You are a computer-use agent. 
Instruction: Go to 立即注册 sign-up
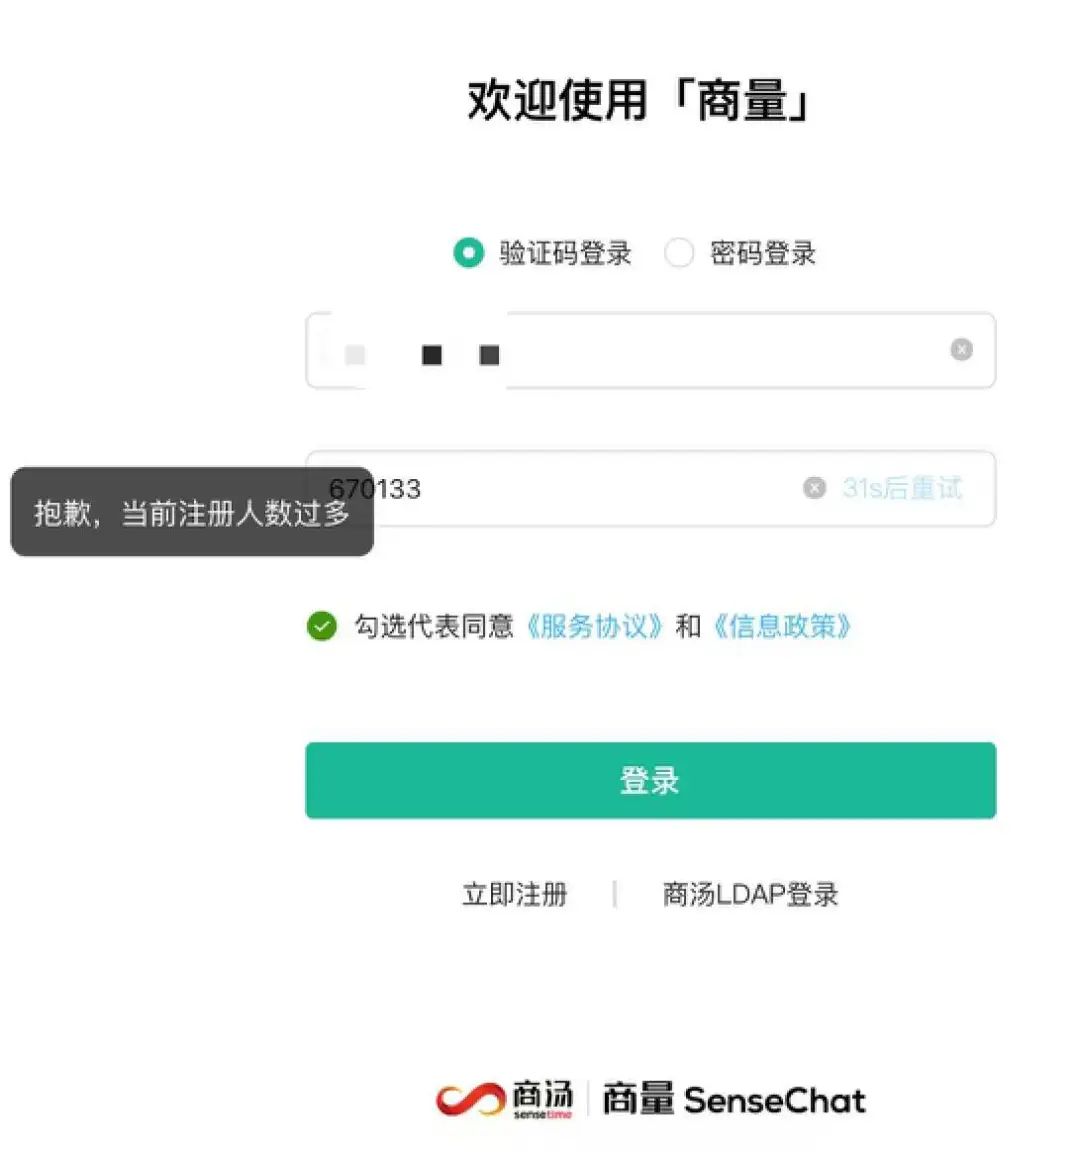tap(514, 894)
